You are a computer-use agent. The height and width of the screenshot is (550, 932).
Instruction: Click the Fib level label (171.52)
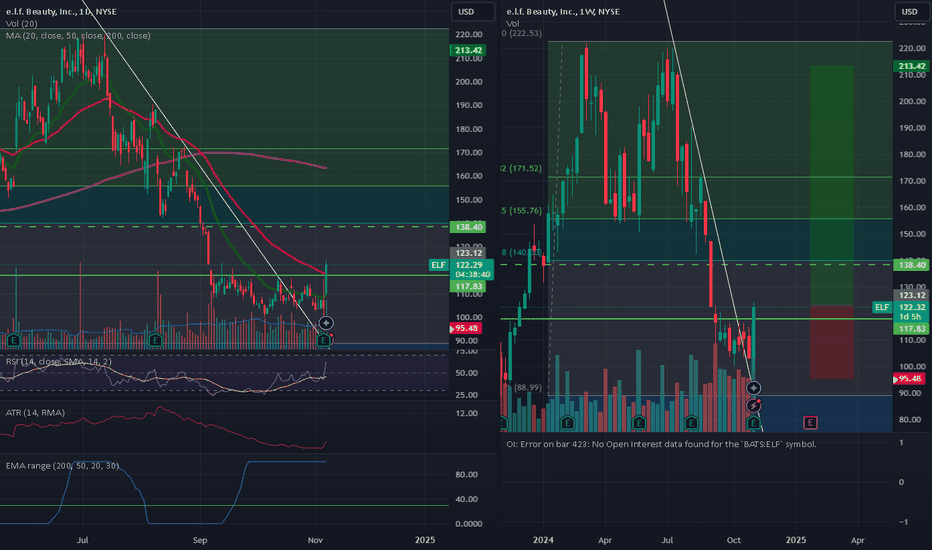coord(522,168)
